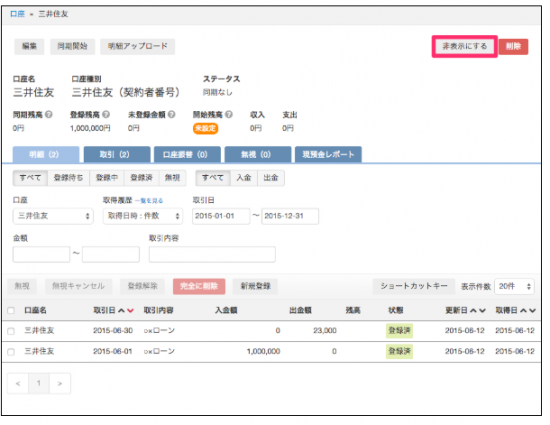Click the orange 未設定 badge
550x425 pixels.
(205, 128)
